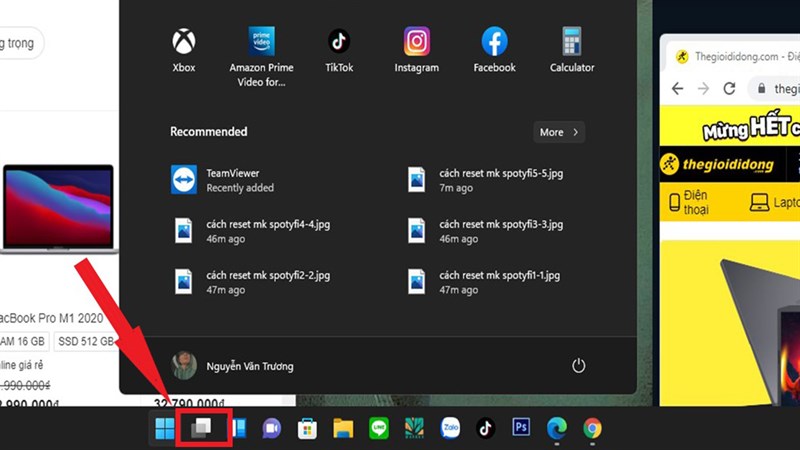Click thegioididong logo on website
800x450 pixels.
click(717, 164)
